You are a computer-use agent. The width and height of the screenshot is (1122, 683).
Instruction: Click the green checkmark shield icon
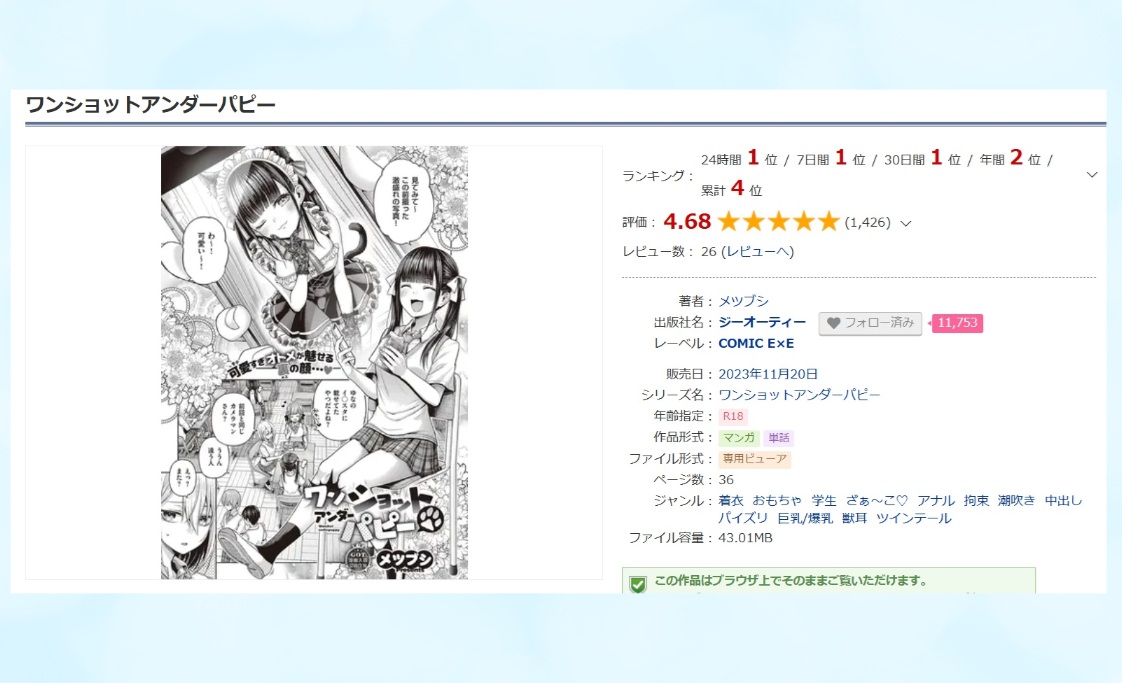click(x=638, y=584)
